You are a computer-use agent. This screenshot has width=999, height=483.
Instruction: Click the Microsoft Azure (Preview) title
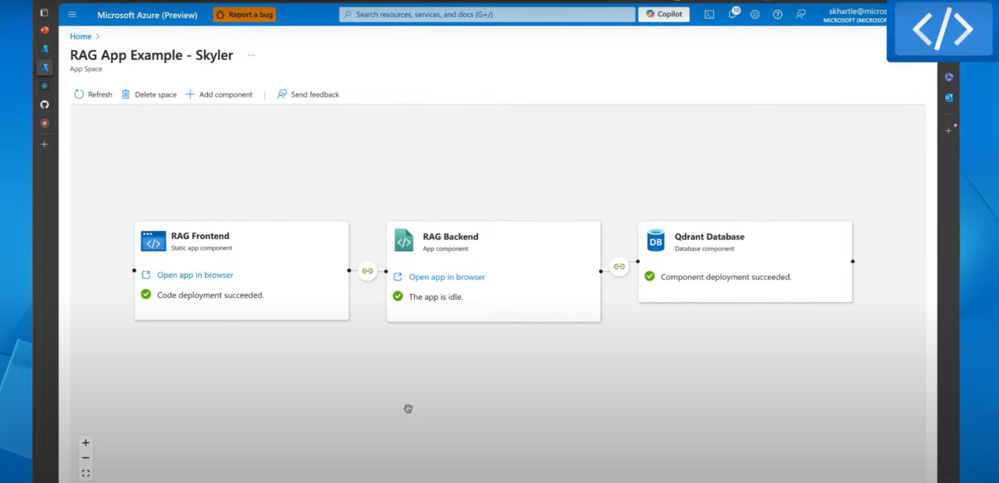pos(147,15)
